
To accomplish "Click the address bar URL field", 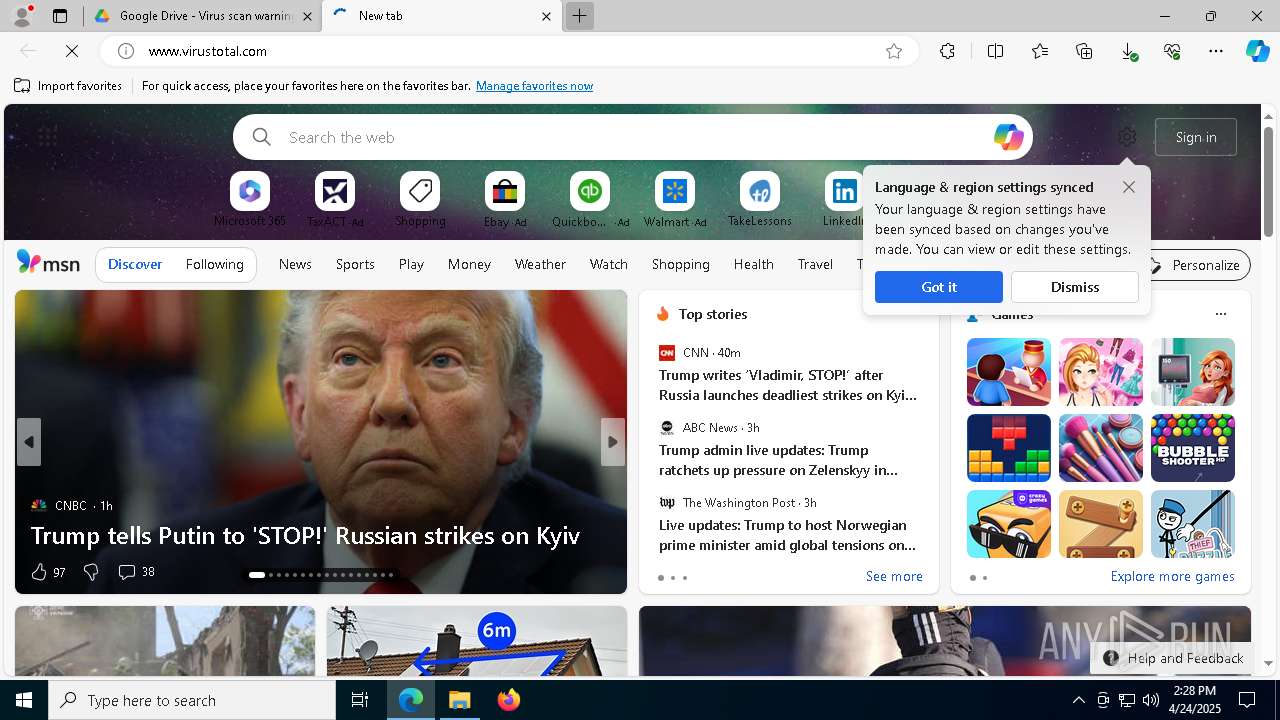I will tap(510, 51).
